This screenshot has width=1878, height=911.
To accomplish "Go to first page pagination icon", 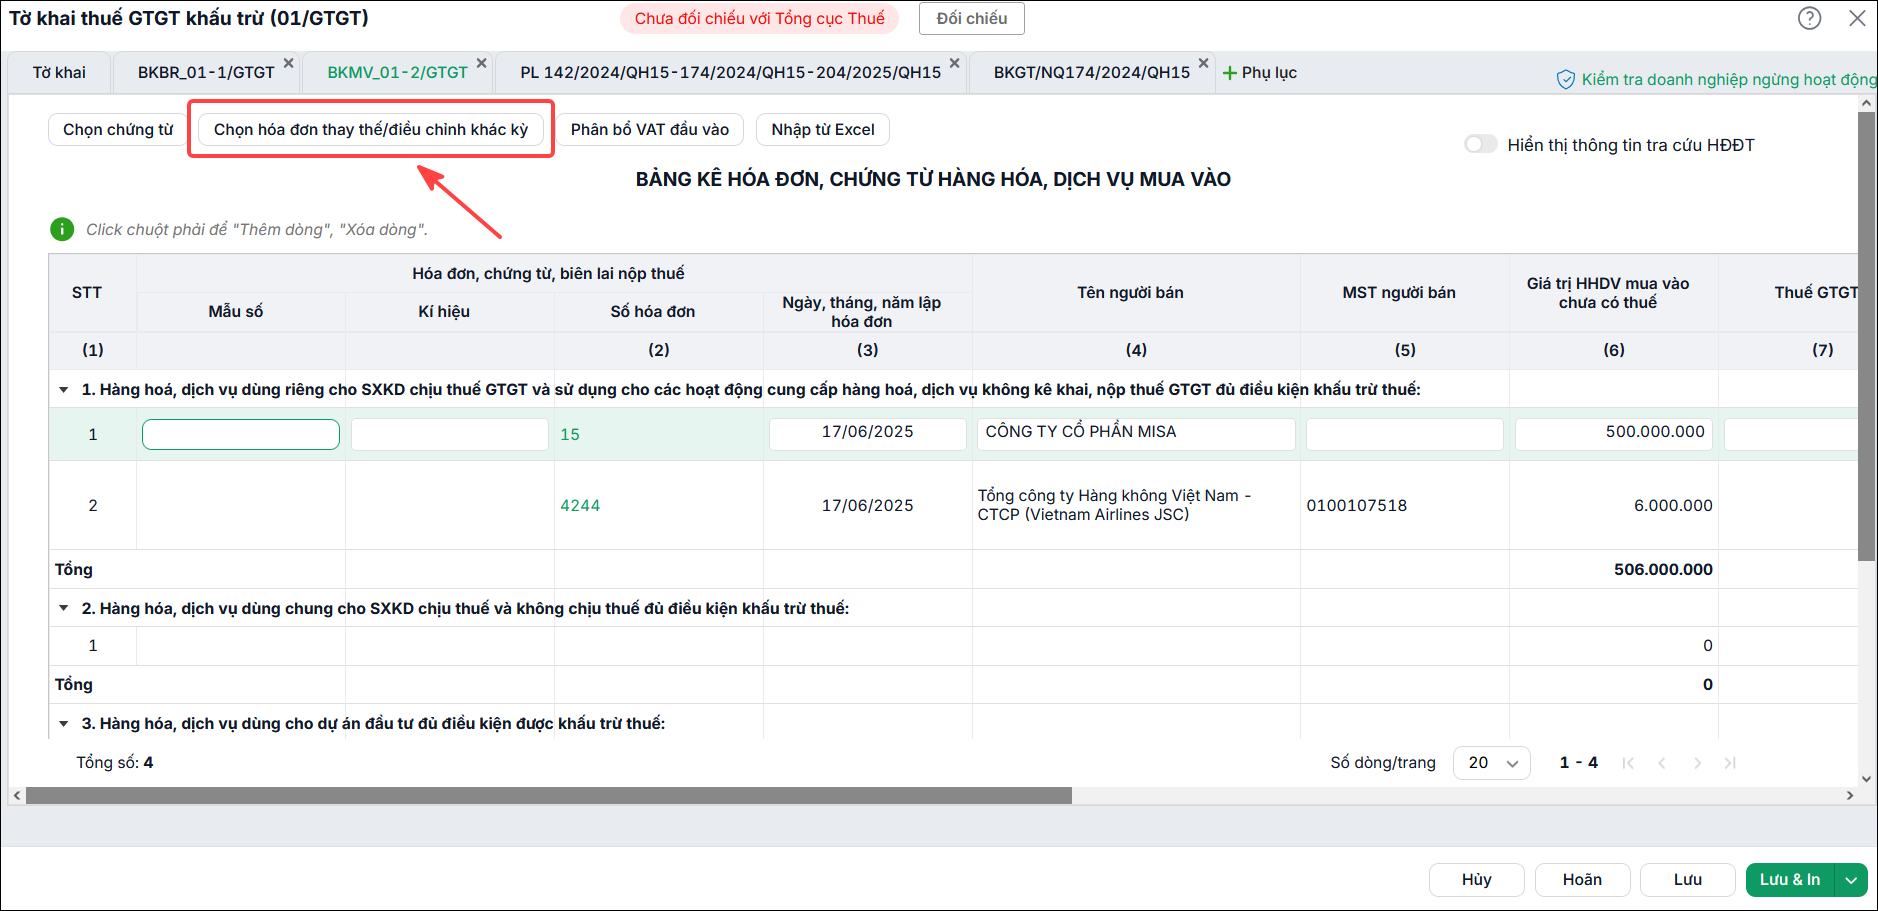I will pyautogui.click(x=1628, y=763).
